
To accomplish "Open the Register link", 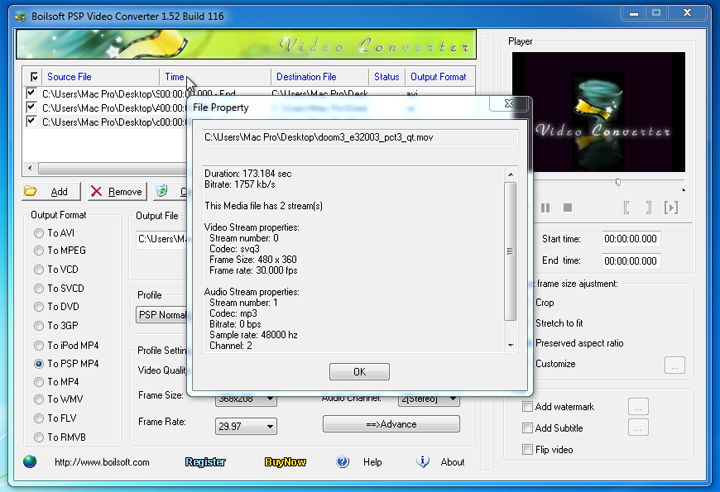I will tap(205, 462).
